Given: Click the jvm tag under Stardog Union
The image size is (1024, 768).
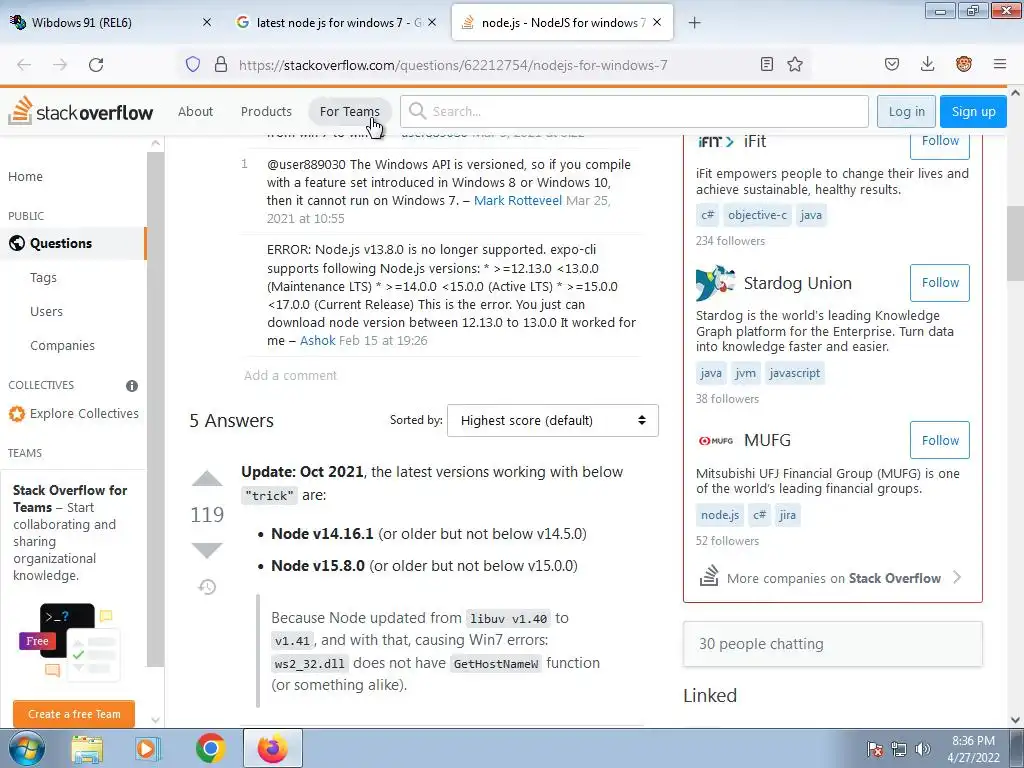Looking at the screenshot, I should point(745,373).
